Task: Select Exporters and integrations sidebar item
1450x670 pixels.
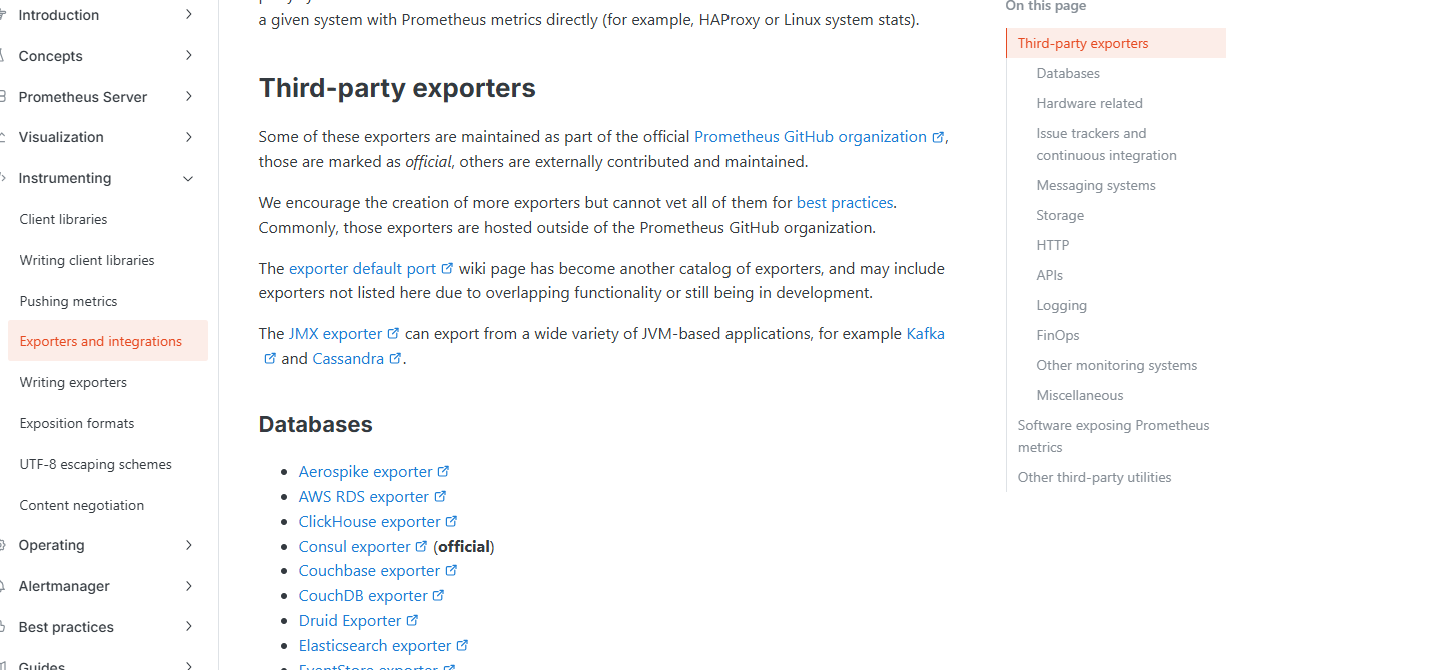Action: click(x=107, y=341)
